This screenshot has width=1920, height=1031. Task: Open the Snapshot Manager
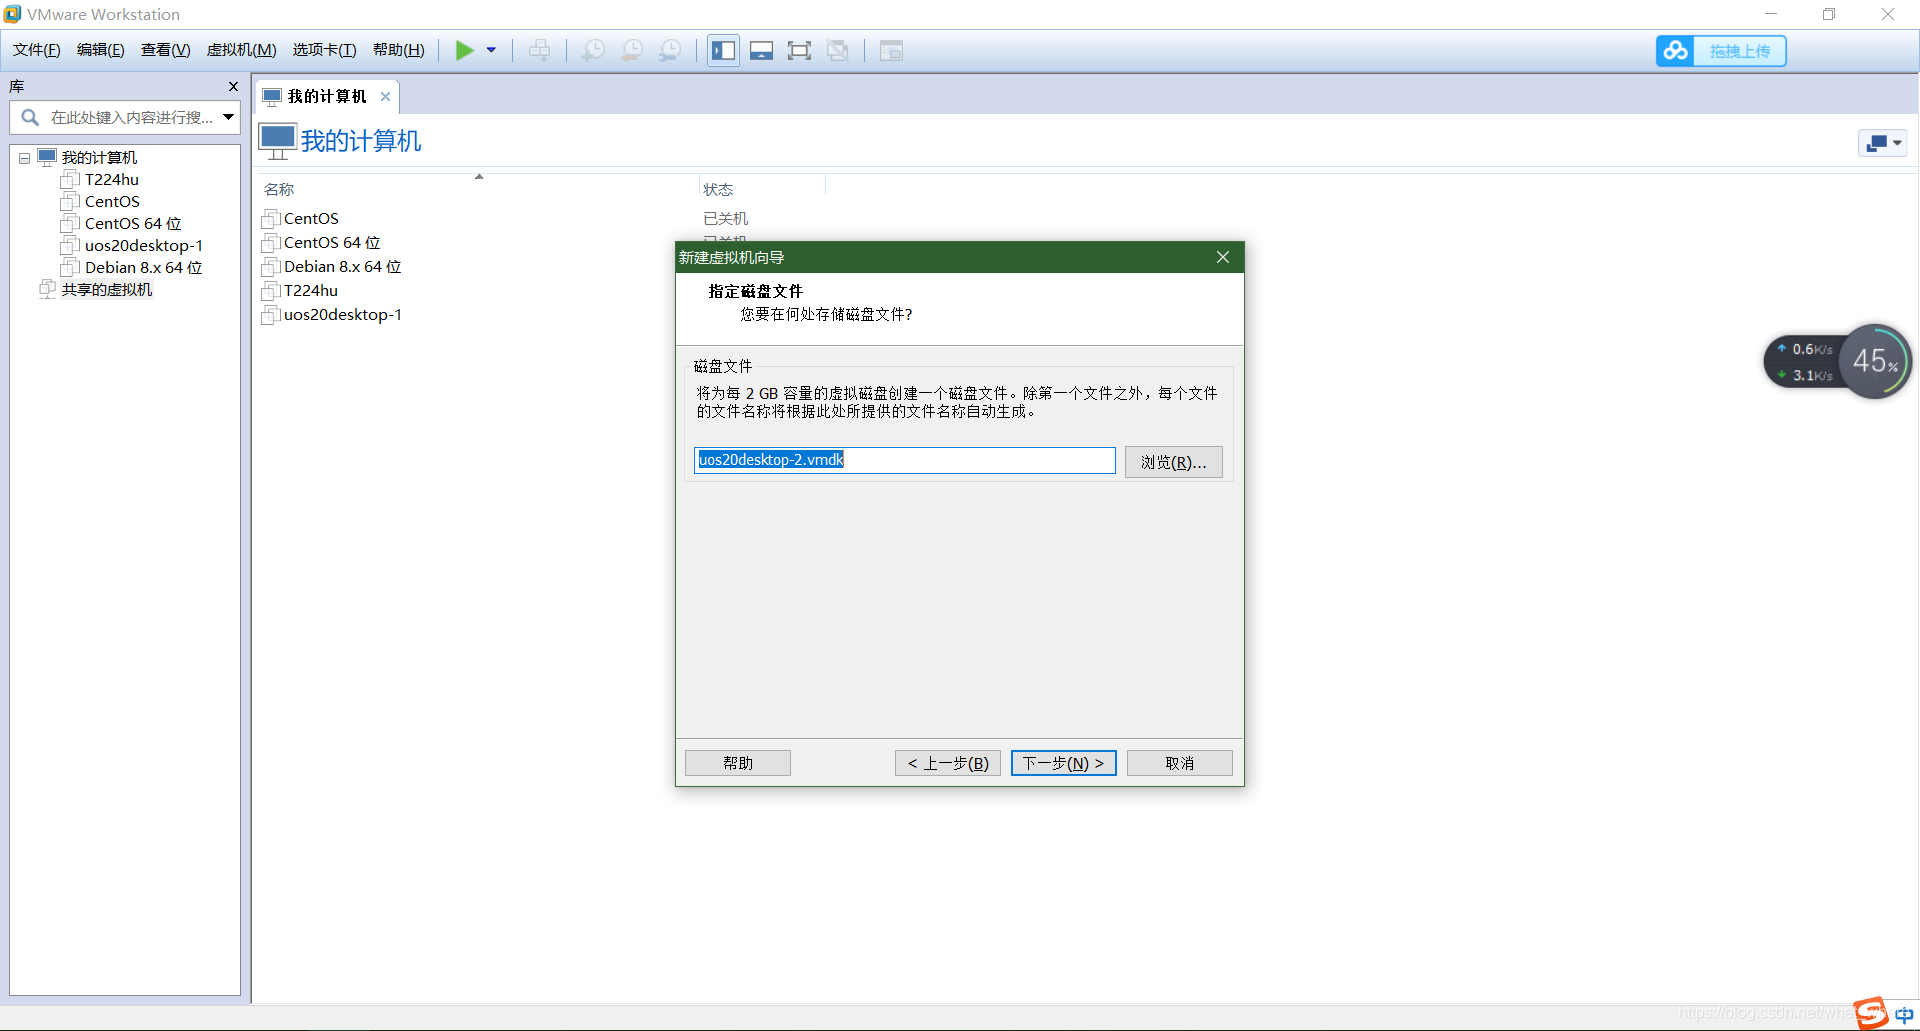click(669, 50)
